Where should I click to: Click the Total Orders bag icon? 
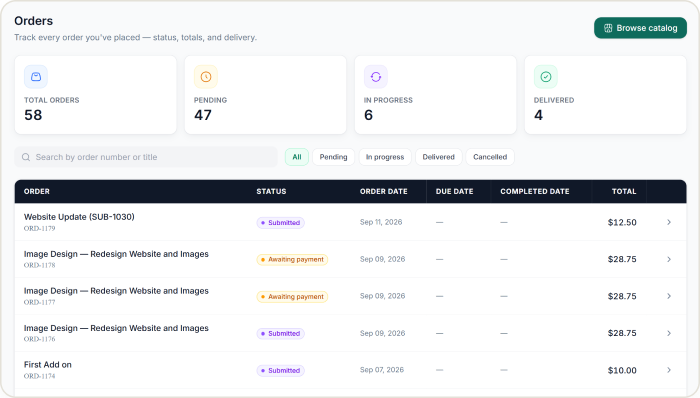[x=36, y=77]
